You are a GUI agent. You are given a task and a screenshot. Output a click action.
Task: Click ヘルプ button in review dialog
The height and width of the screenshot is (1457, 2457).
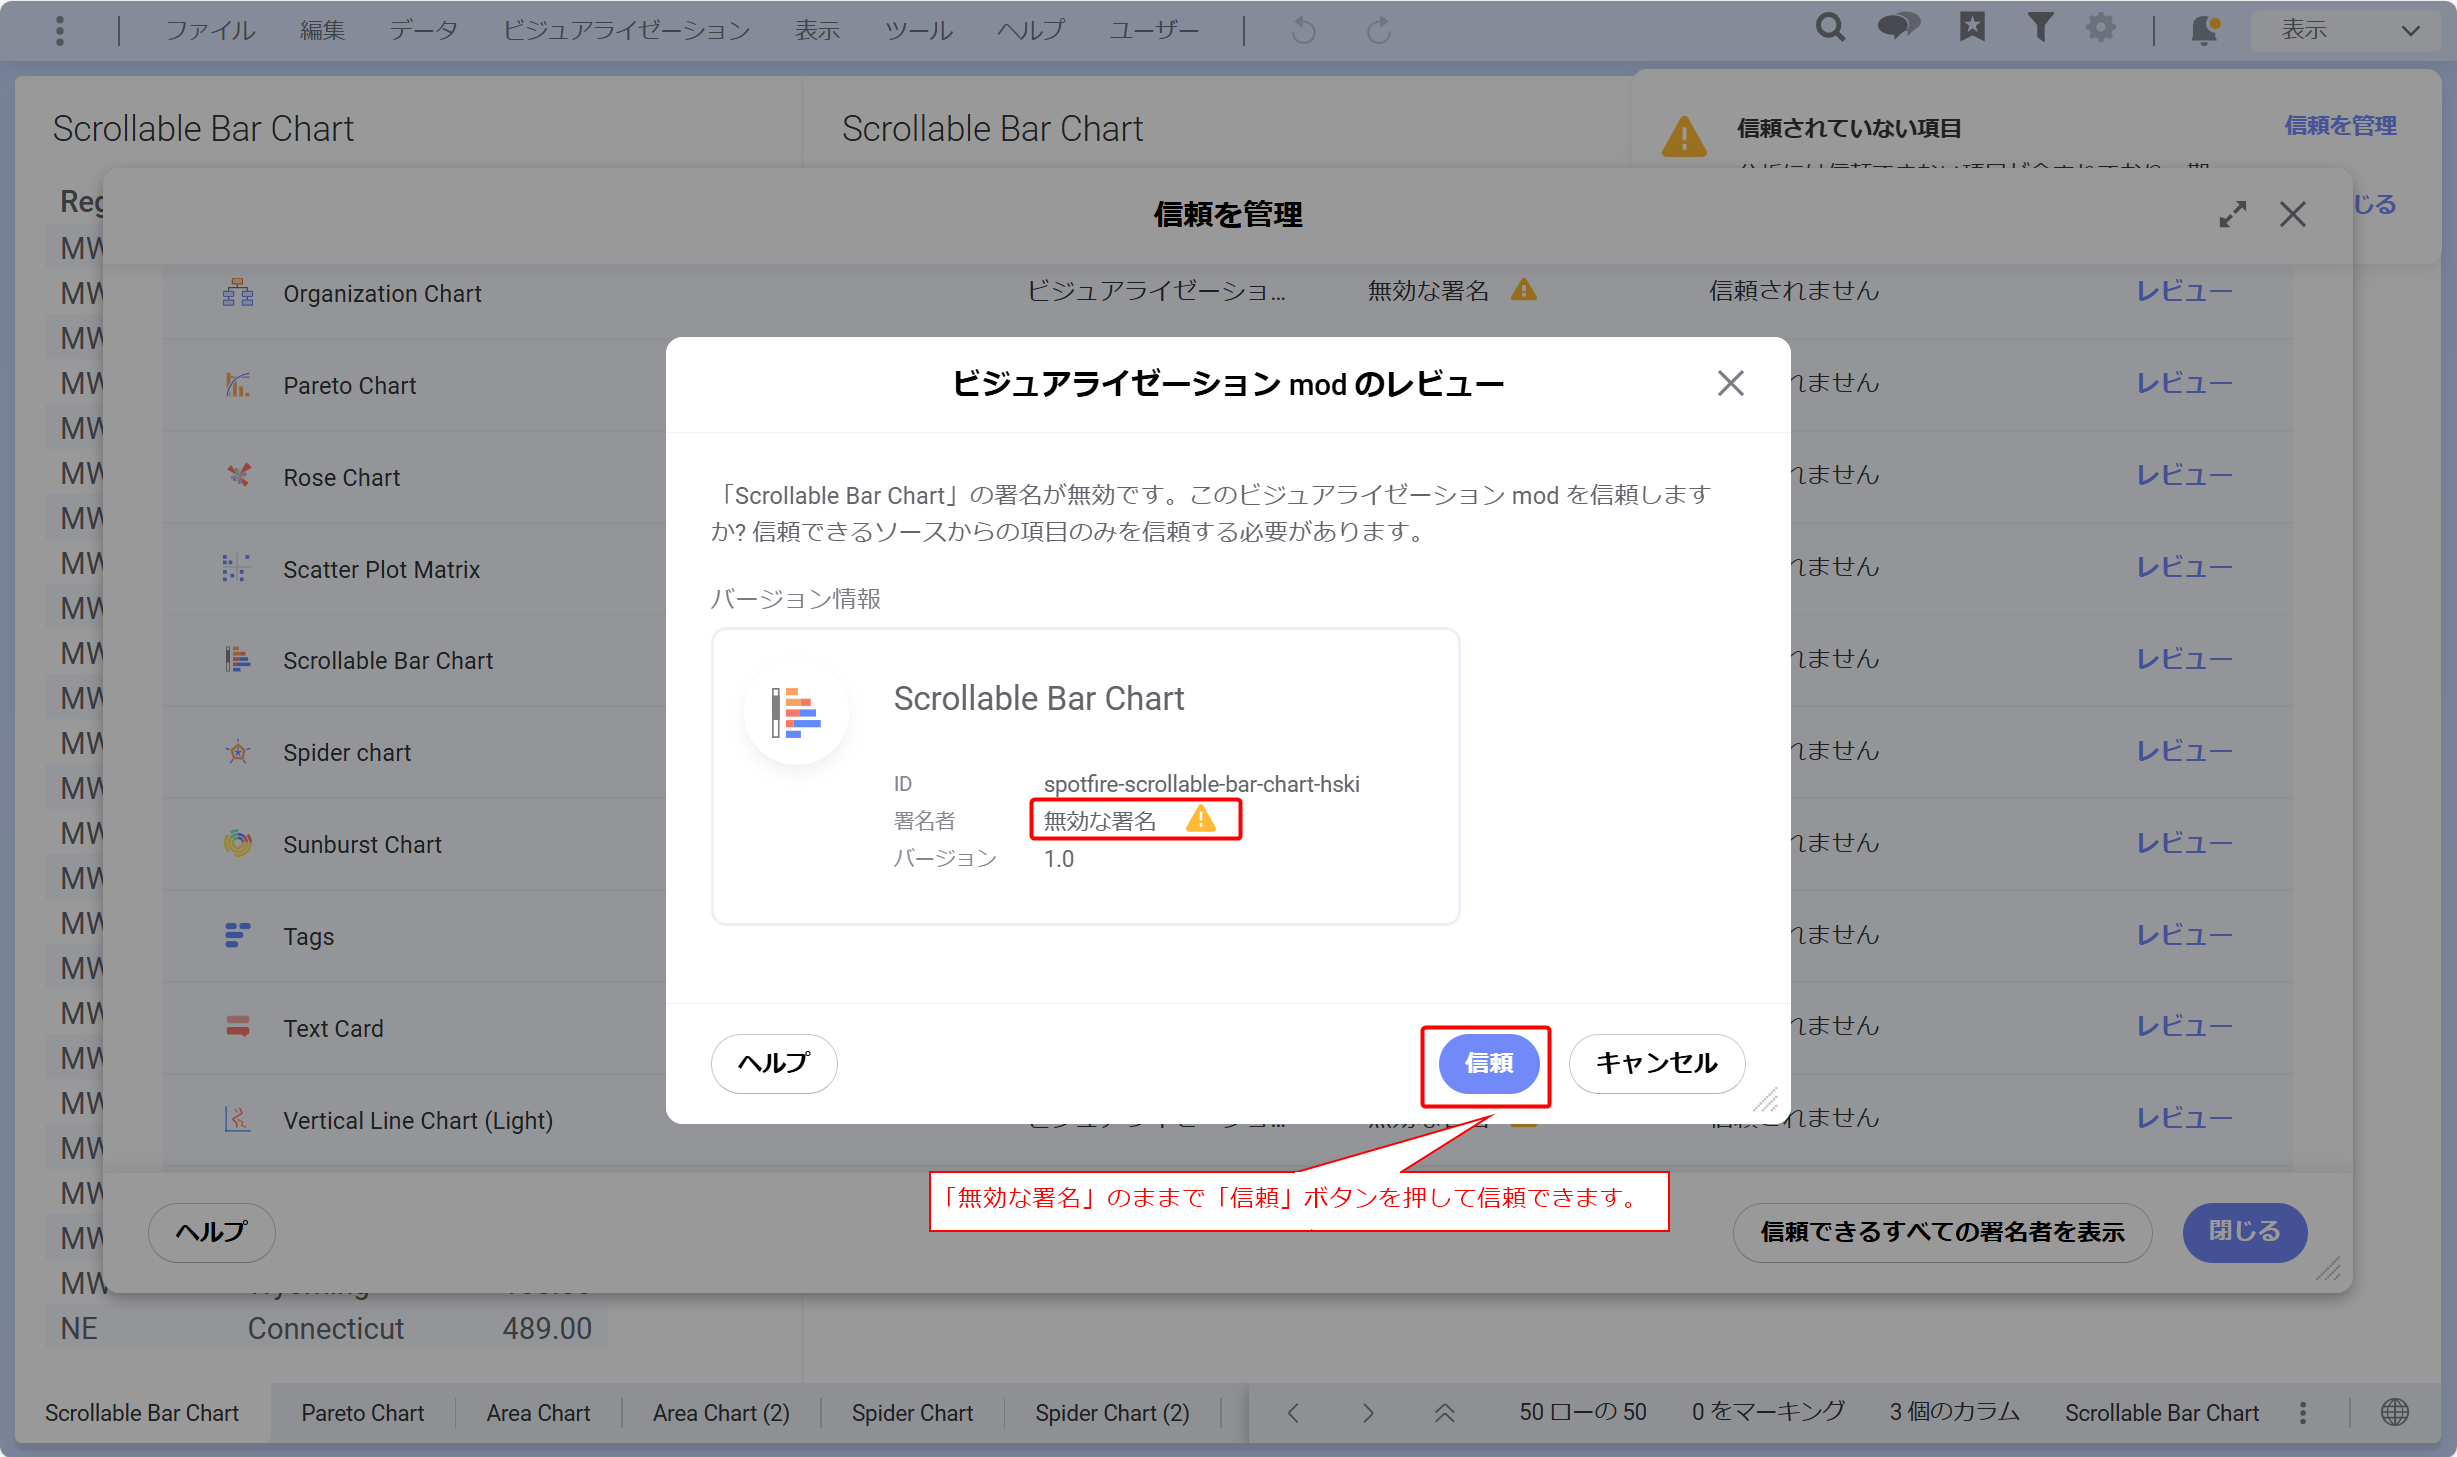point(774,1063)
